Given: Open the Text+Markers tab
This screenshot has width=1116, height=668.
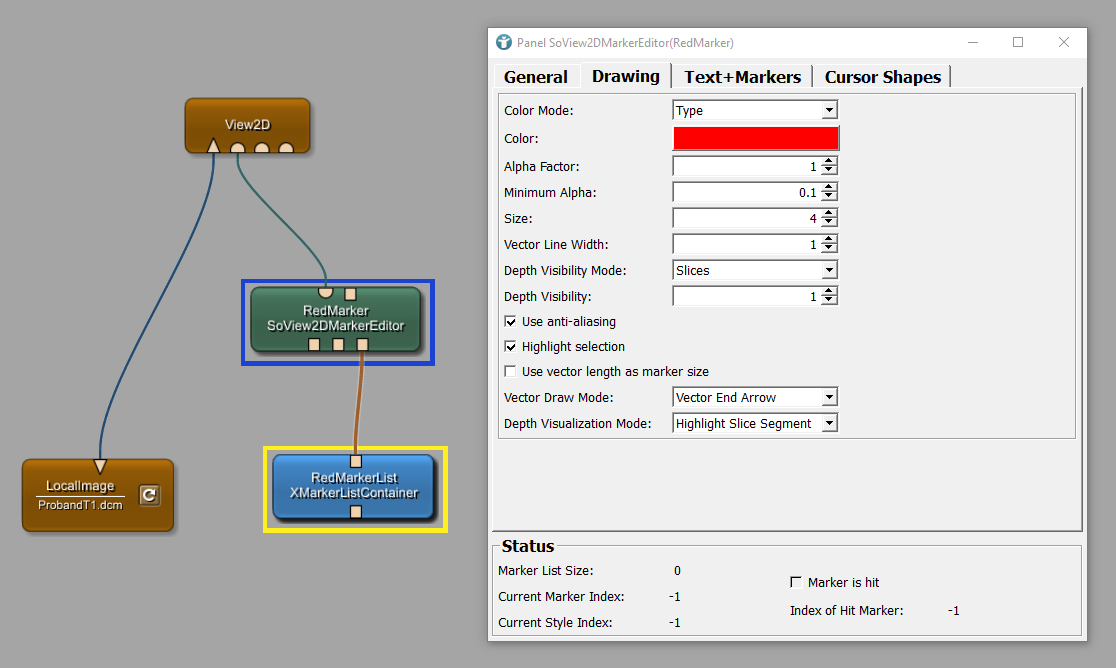Looking at the screenshot, I should pos(742,77).
